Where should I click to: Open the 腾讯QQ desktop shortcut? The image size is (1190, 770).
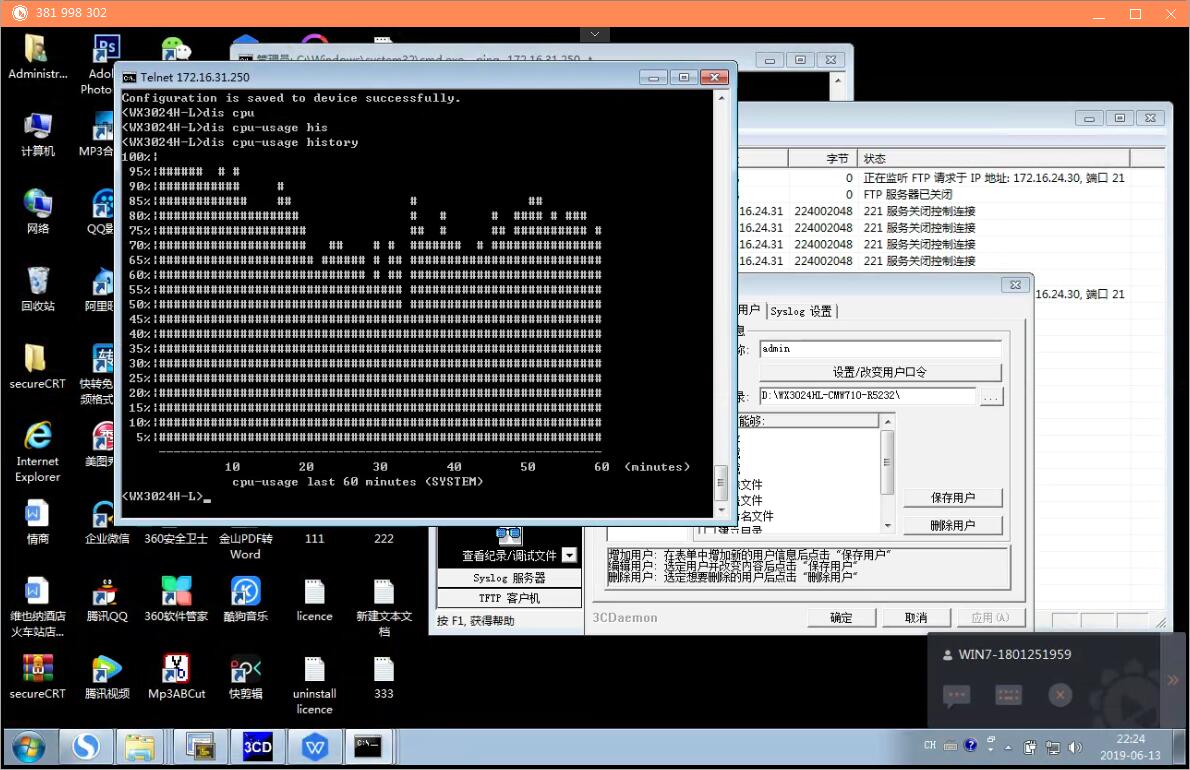[107, 599]
